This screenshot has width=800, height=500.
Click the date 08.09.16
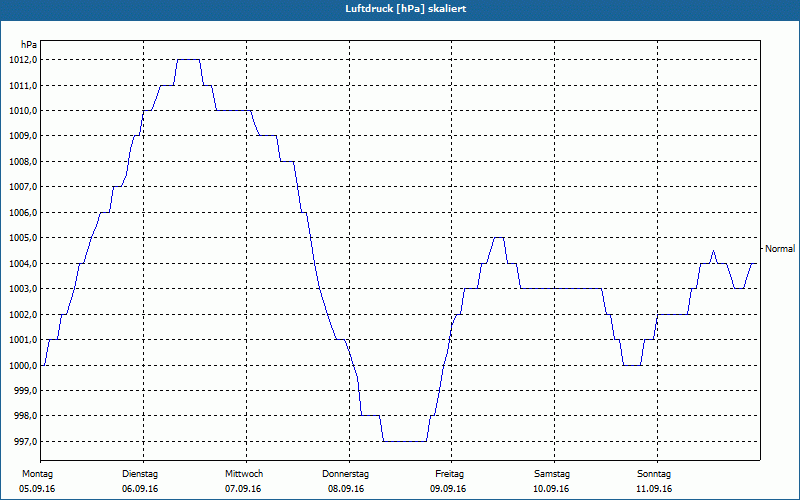(x=346, y=489)
